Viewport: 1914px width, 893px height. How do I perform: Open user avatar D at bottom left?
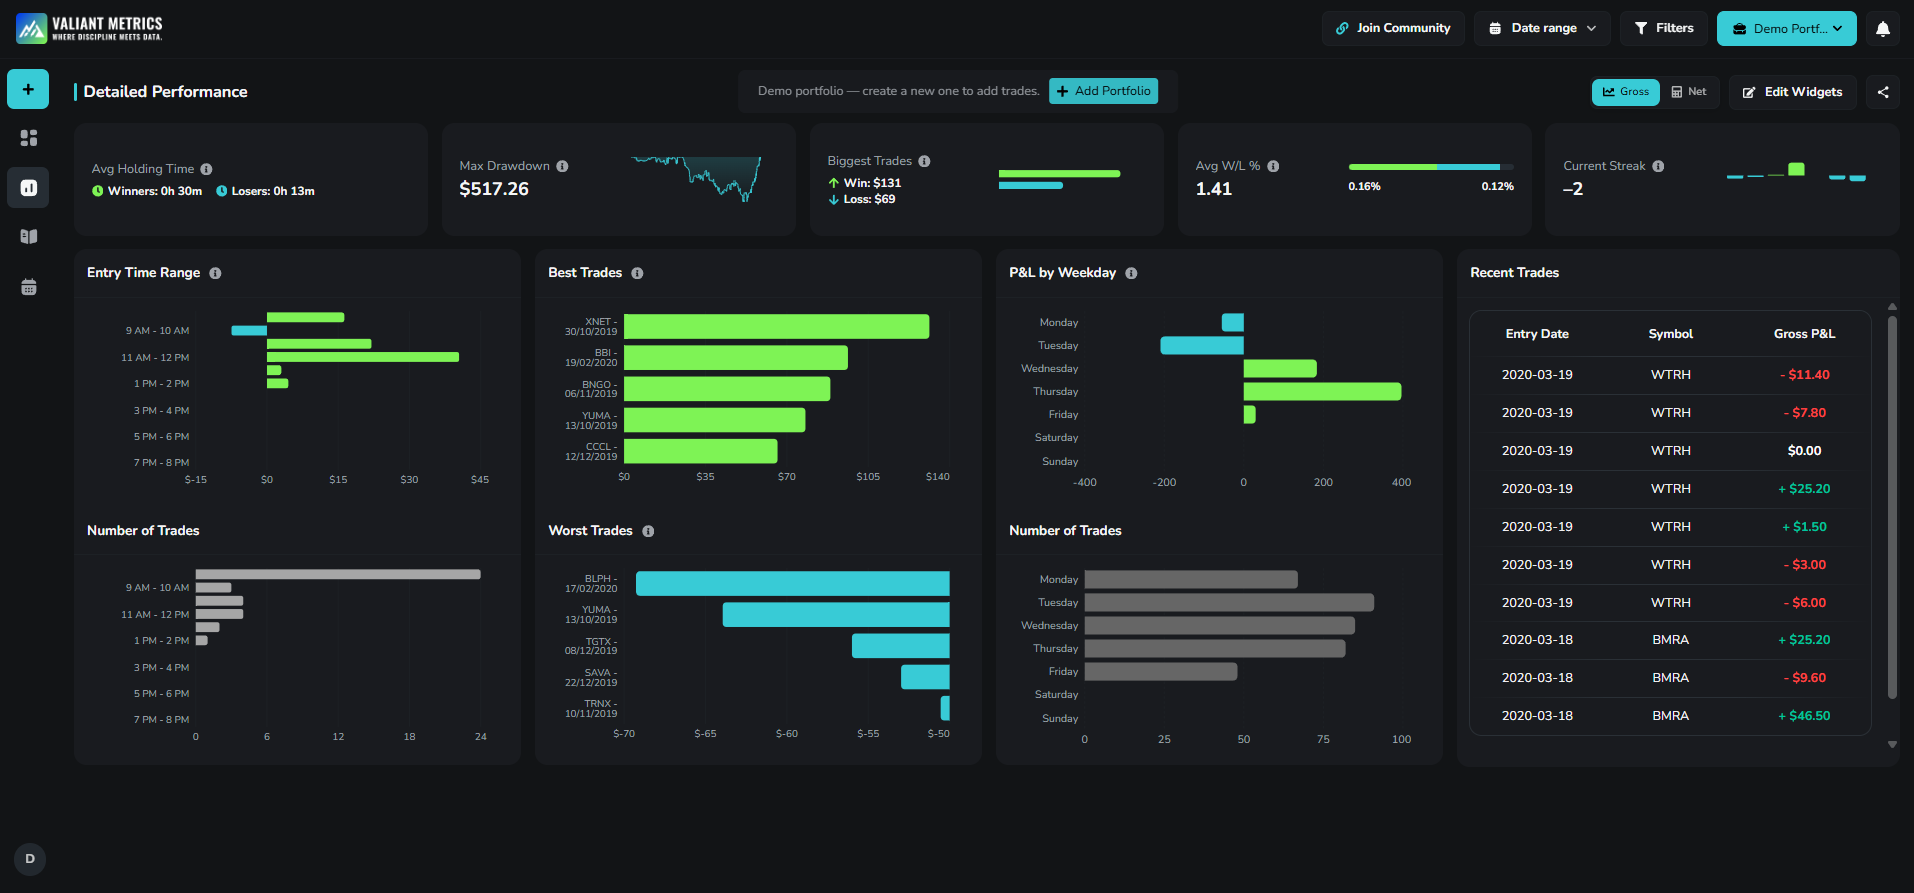tap(30, 859)
